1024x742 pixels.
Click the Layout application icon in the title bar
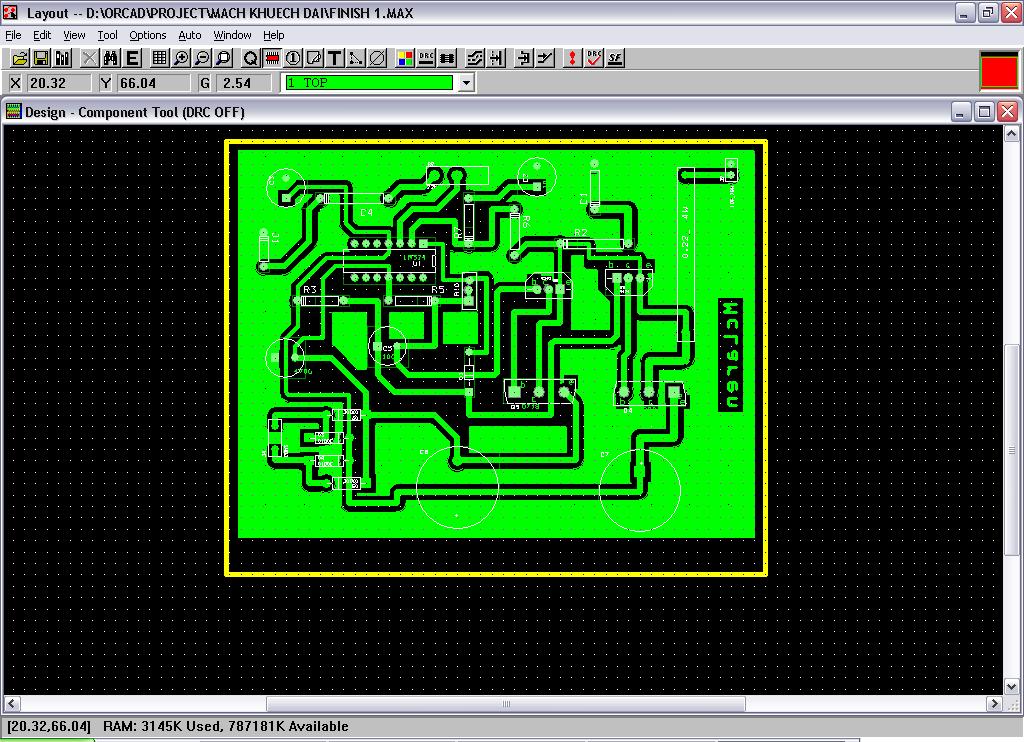point(11,12)
